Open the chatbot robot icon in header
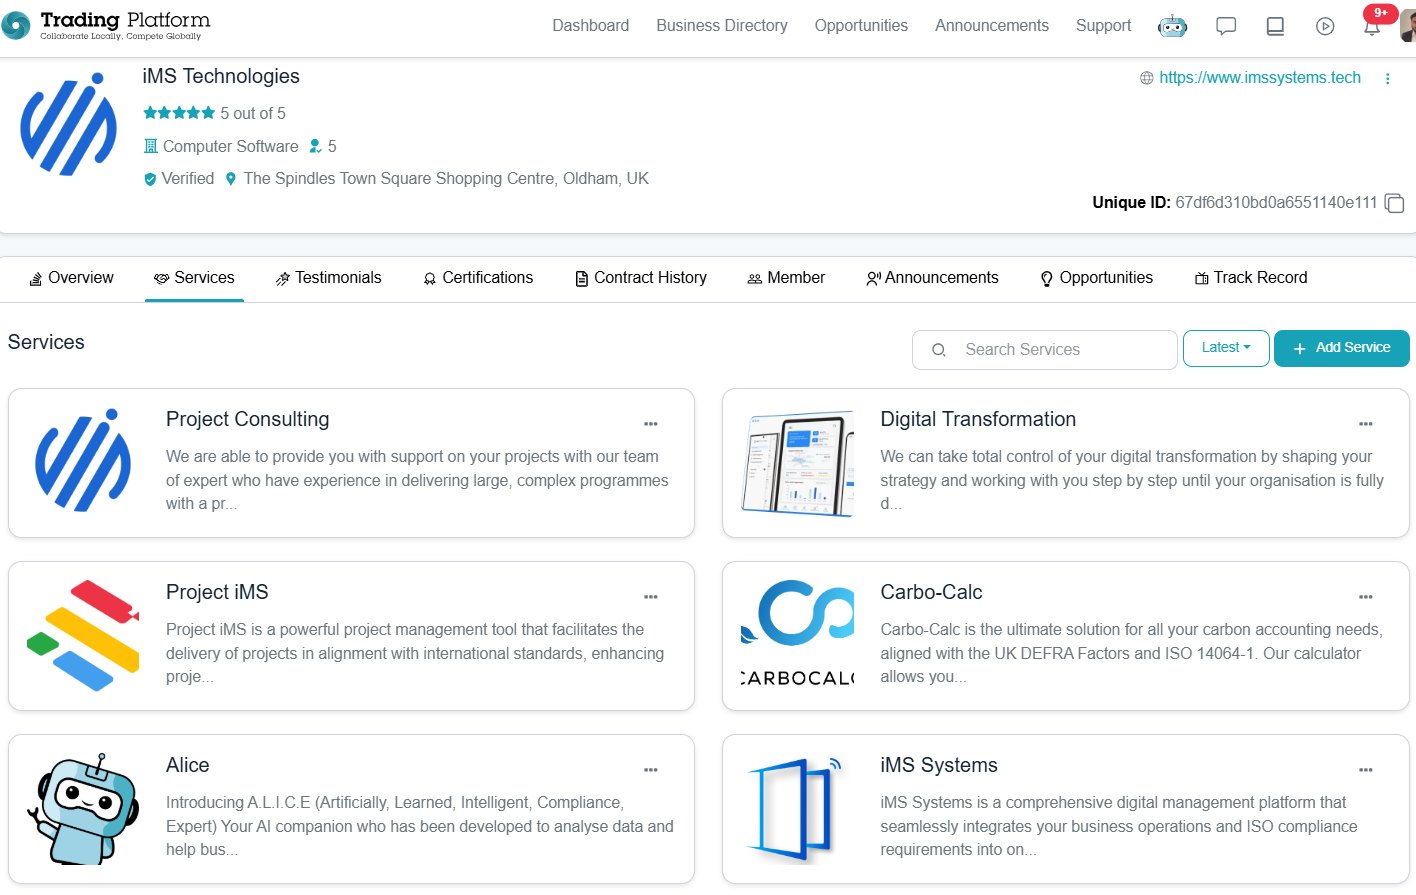The width and height of the screenshot is (1416, 895). (x=1172, y=26)
